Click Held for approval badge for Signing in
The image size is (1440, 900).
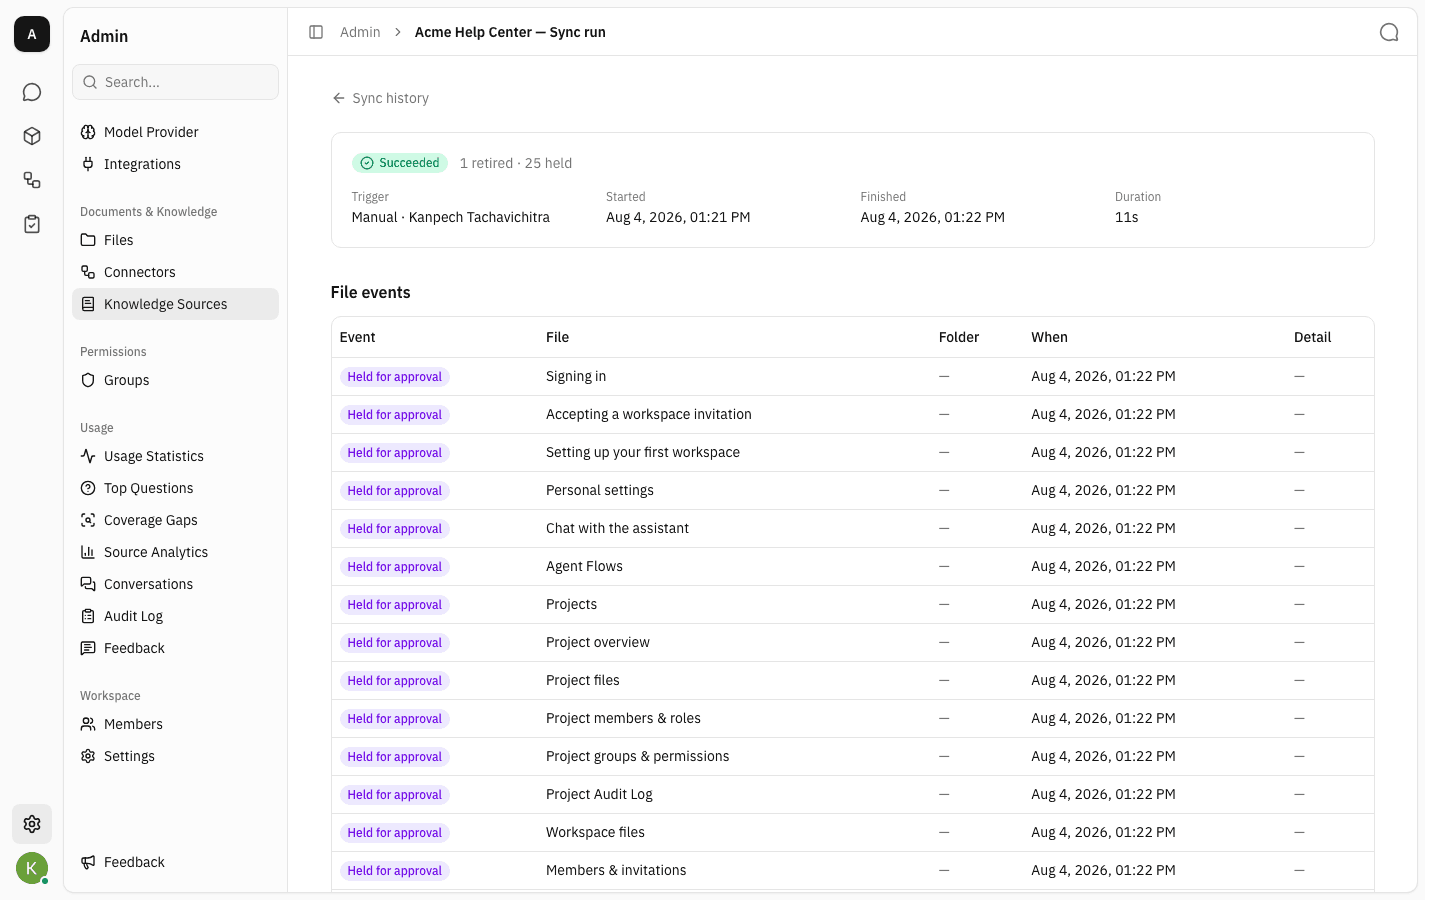pyautogui.click(x=394, y=377)
